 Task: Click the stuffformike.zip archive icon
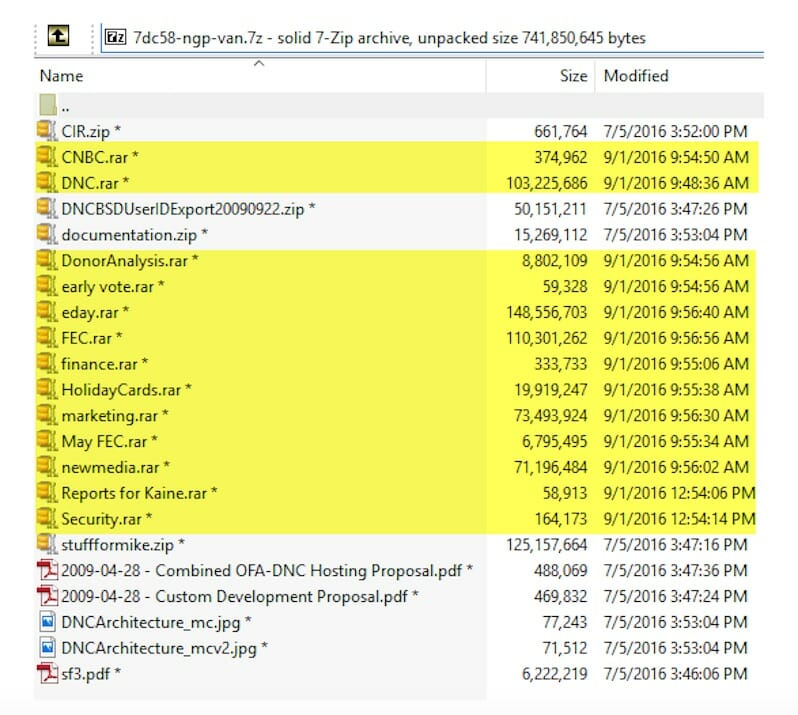point(47,545)
